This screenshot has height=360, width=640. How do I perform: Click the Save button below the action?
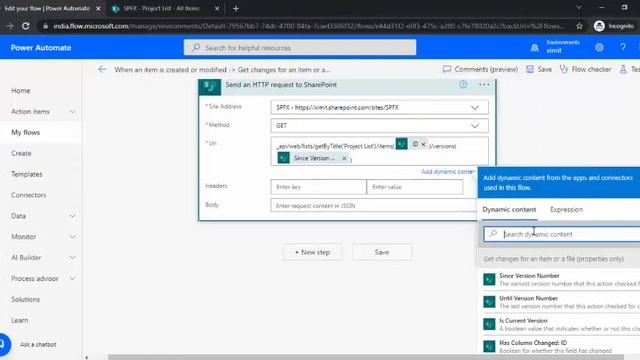[x=382, y=252]
